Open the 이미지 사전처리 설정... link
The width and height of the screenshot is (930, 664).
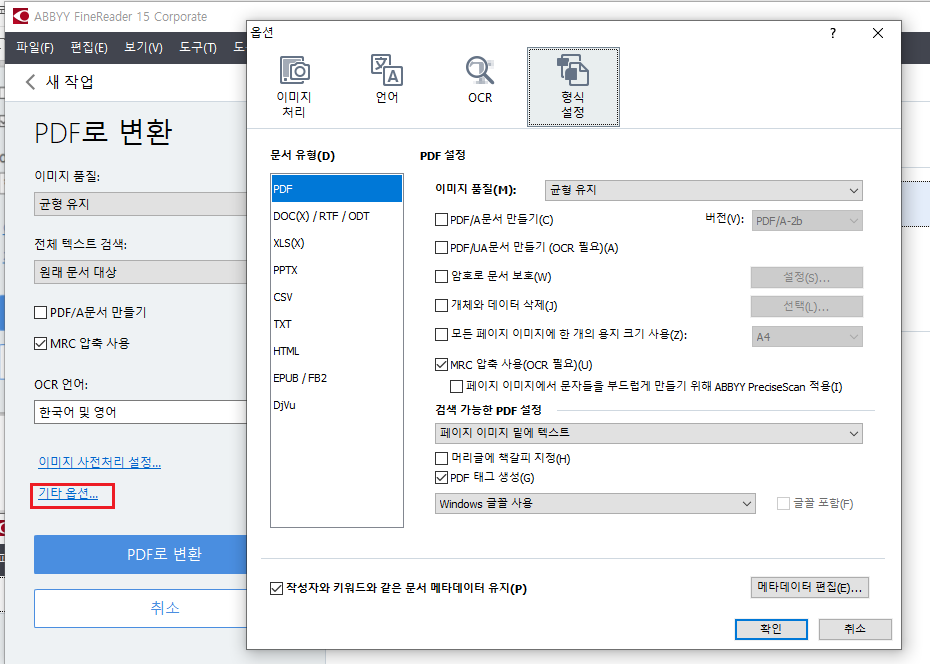100,462
